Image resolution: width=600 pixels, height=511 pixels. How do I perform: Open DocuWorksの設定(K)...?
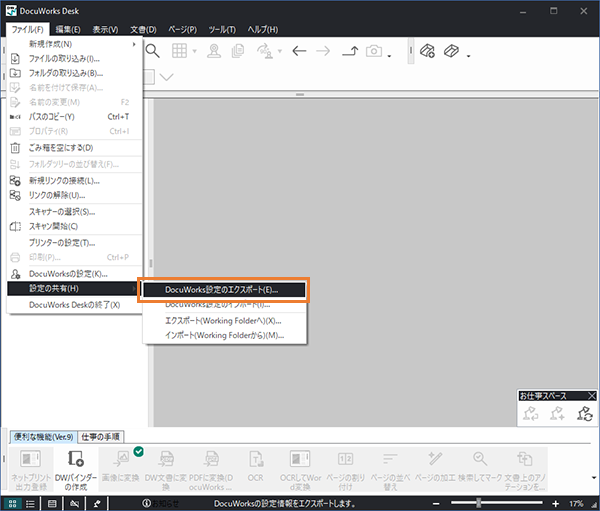[x=75, y=274]
